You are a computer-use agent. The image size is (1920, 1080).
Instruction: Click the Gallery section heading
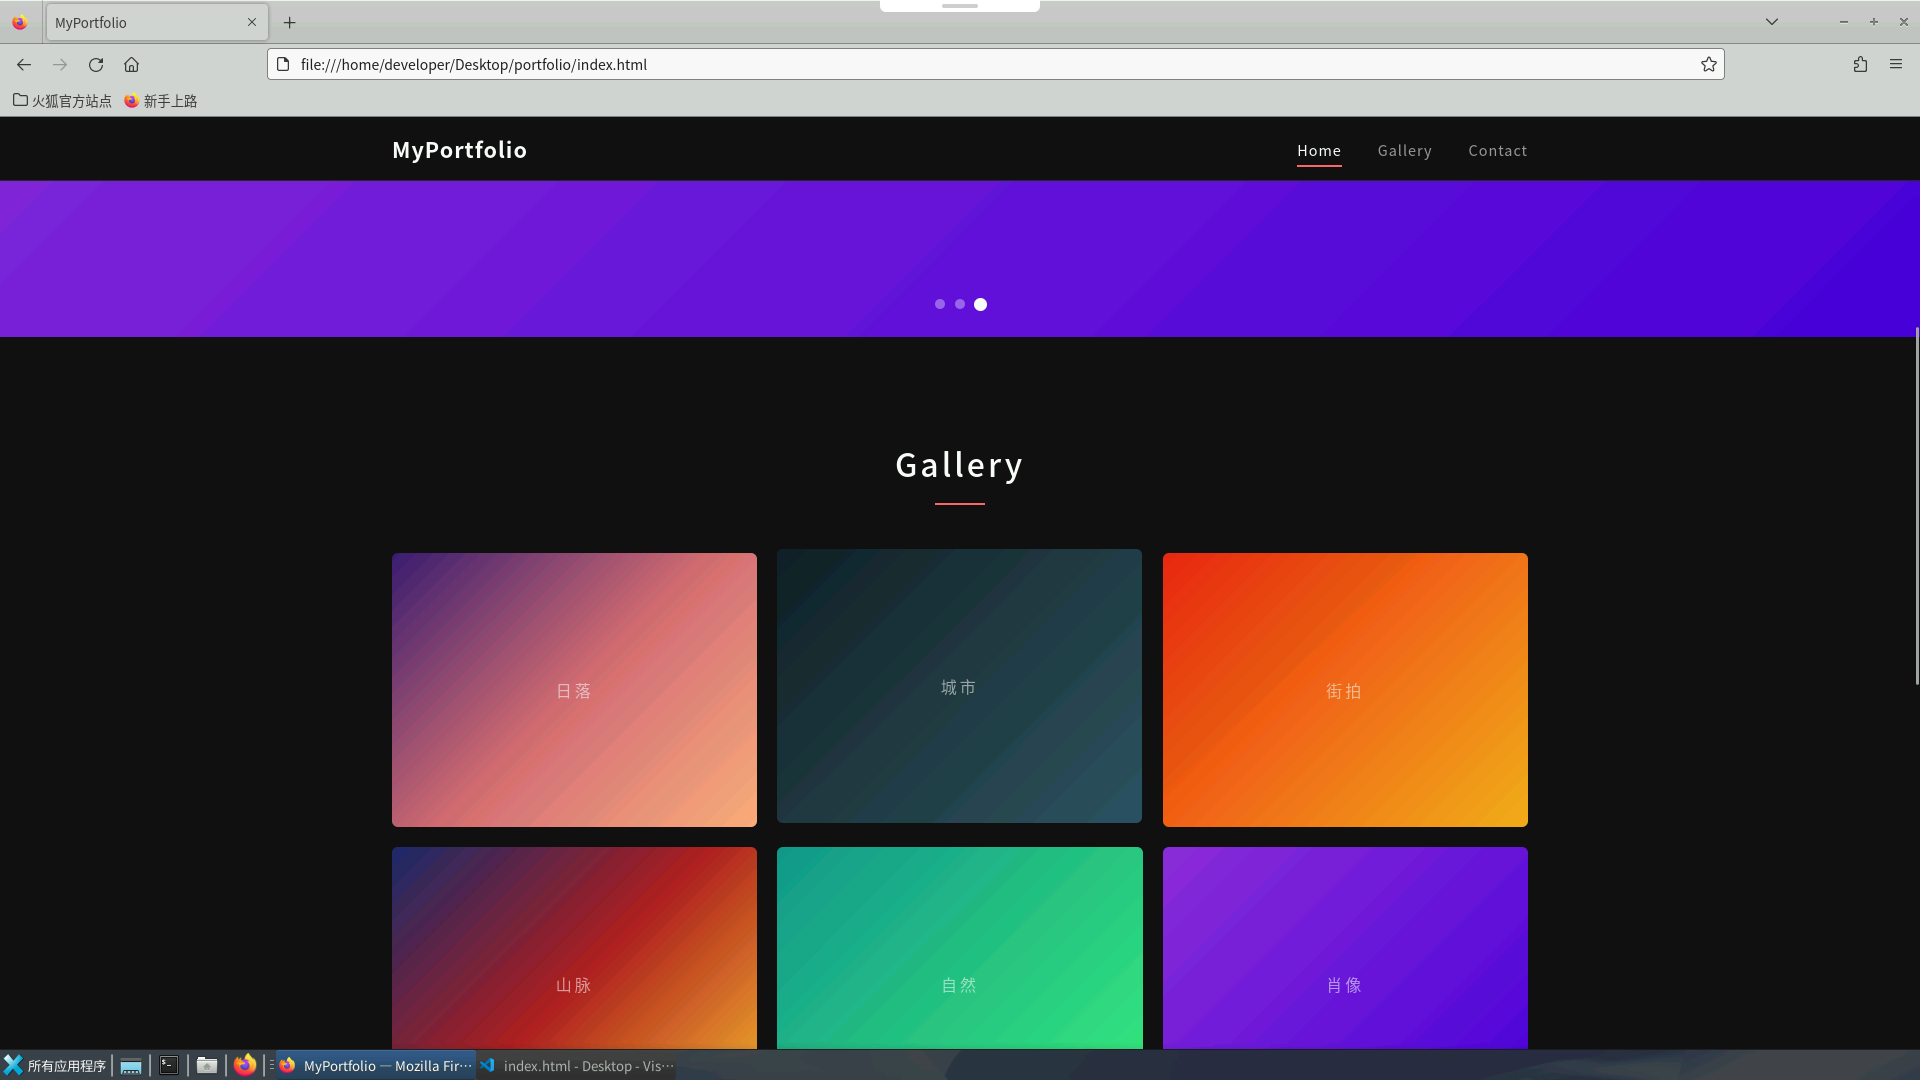(x=959, y=465)
